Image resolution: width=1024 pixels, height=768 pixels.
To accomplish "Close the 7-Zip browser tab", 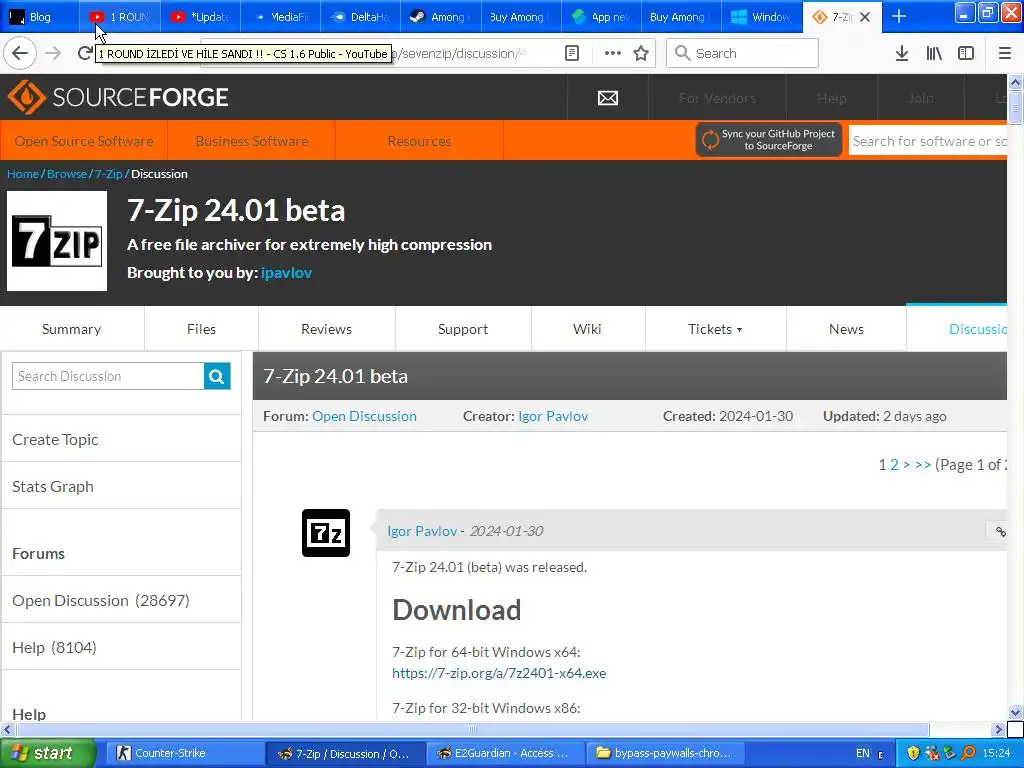I will click(865, 17).
